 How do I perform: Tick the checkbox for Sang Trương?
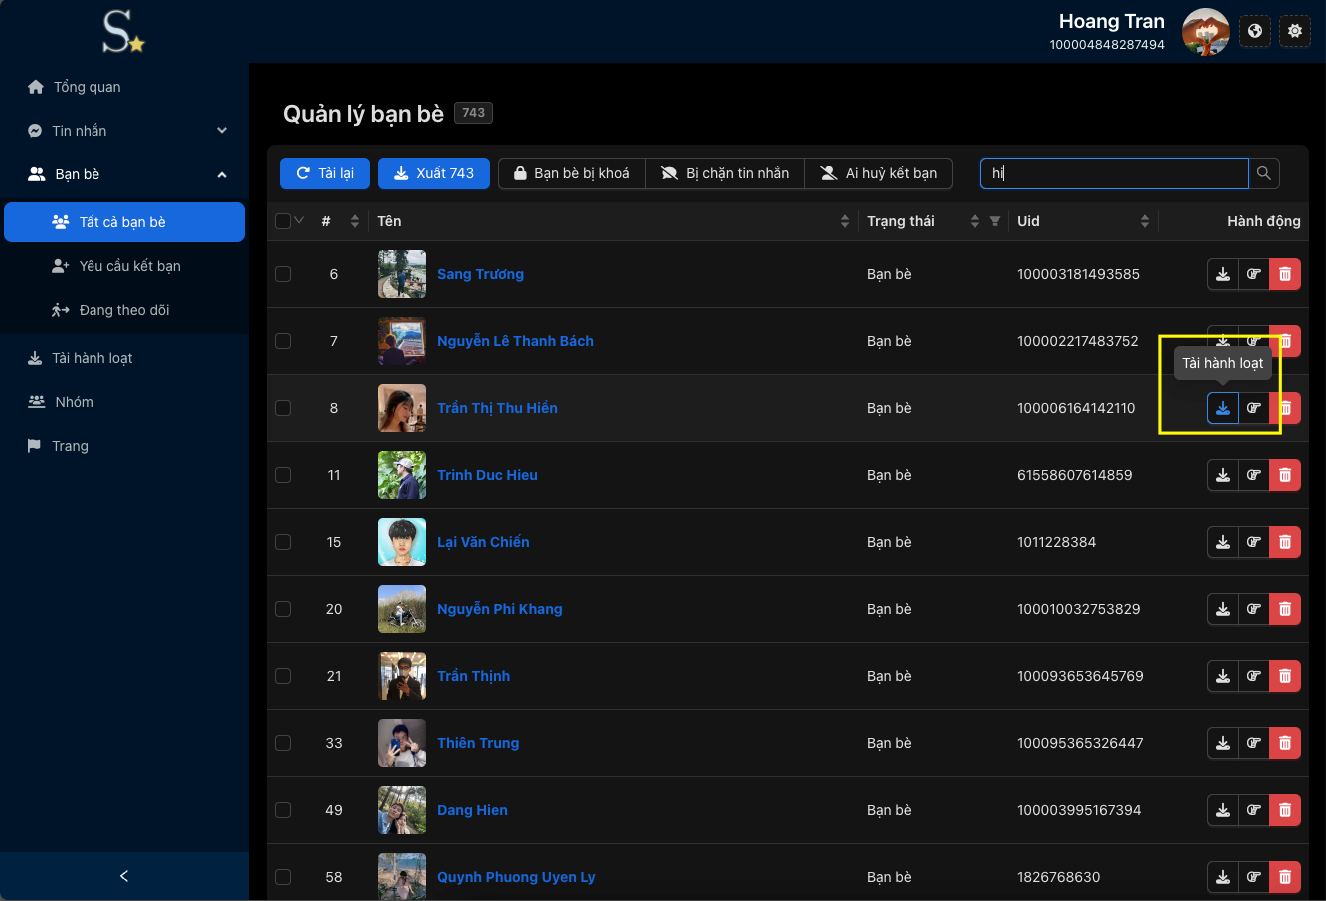pyautogui.click(x=283, y=274)
